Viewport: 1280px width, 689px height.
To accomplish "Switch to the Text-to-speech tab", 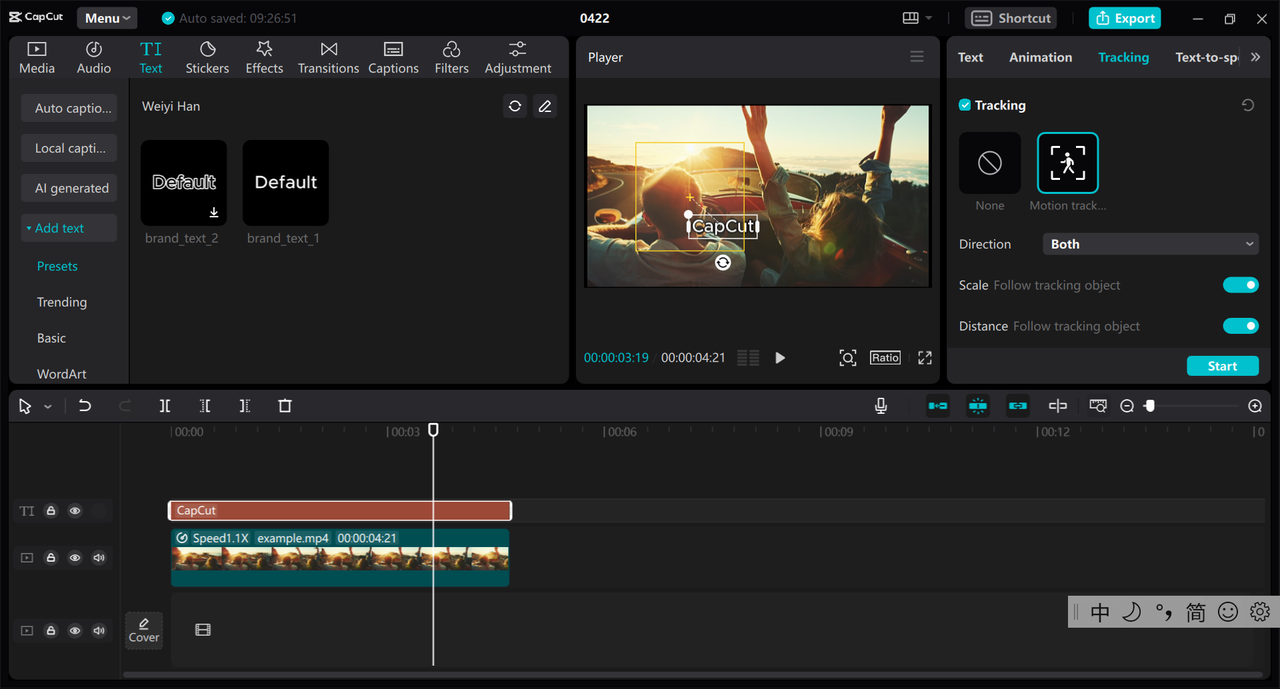I will (x=1206, y=57).
